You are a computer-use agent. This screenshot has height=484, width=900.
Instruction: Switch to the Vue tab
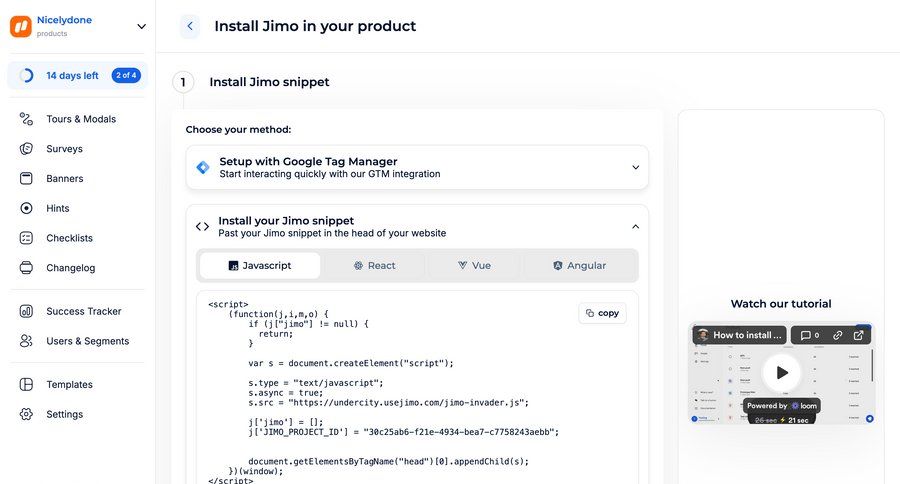474,265
